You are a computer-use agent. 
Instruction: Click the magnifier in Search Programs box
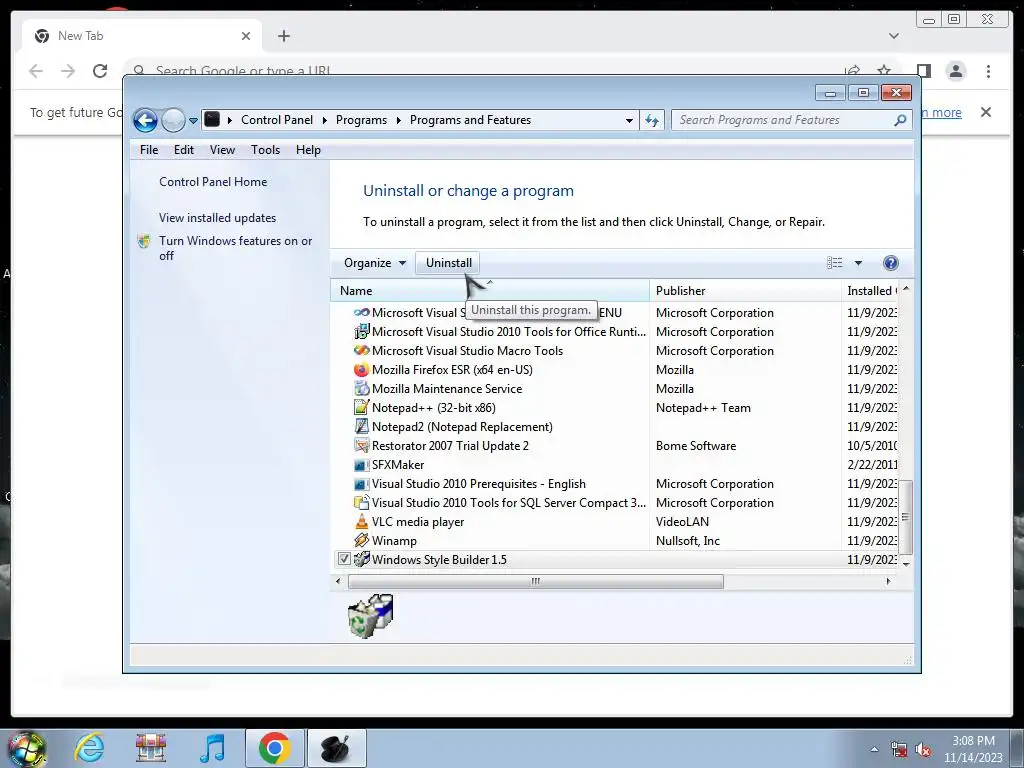coord(900,120)
